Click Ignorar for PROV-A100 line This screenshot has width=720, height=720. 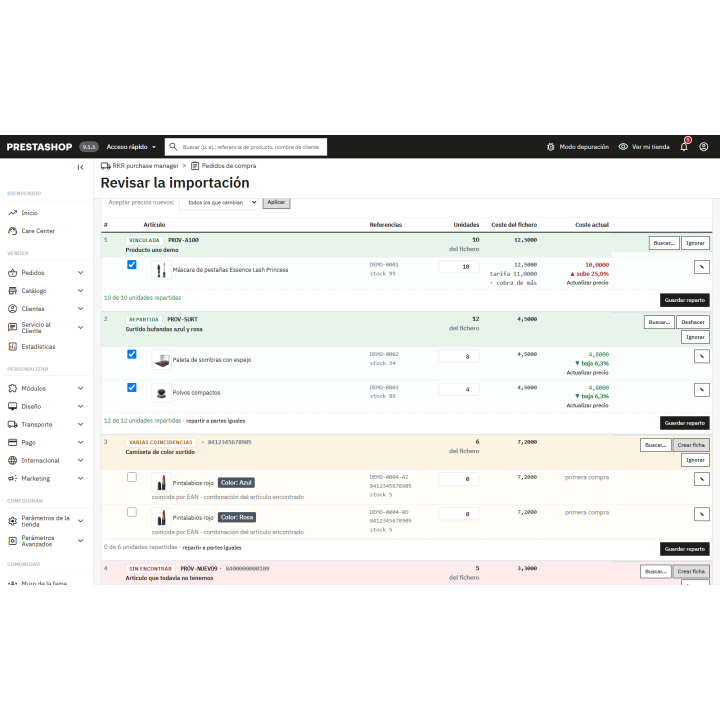pos(695,243)
